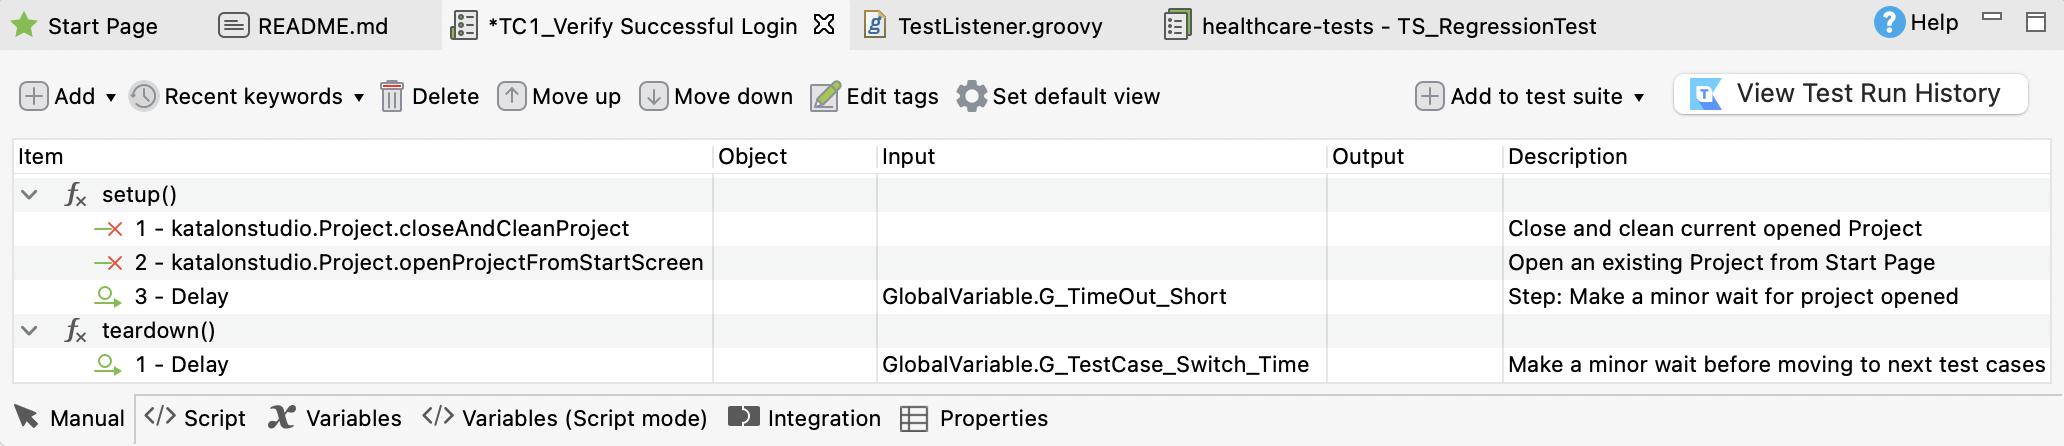Click the Set default view gear icon

pyautogui.click(x=971, y=97)
